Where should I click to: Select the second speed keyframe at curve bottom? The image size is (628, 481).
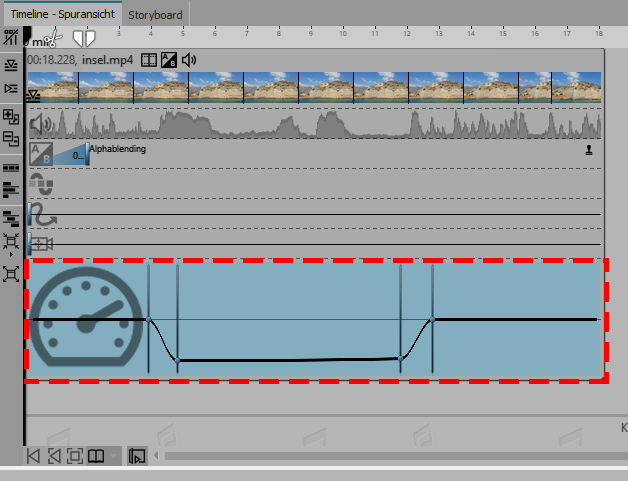pos(177,360)
